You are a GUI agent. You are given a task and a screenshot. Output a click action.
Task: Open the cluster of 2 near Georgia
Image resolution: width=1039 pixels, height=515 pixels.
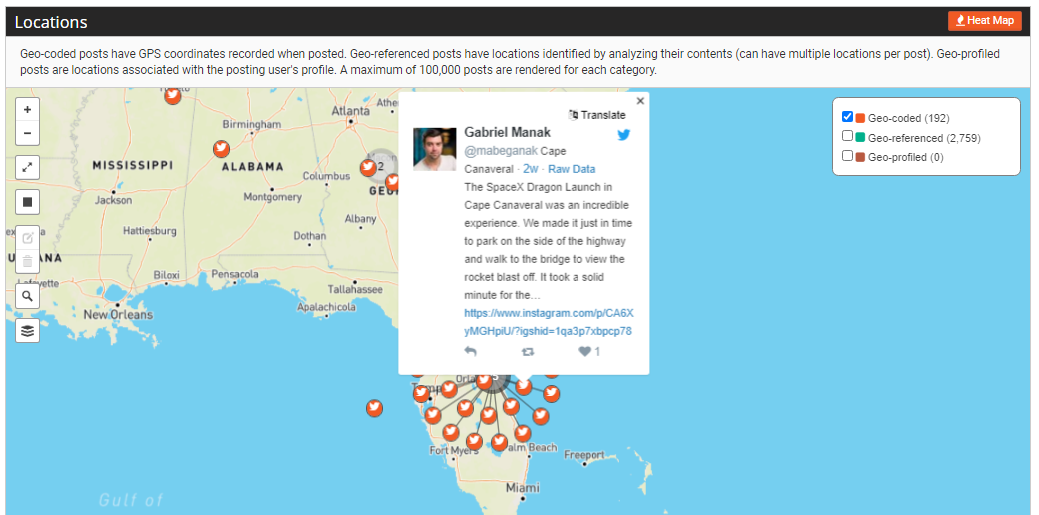pyautogui.click(x=380, y=166)
